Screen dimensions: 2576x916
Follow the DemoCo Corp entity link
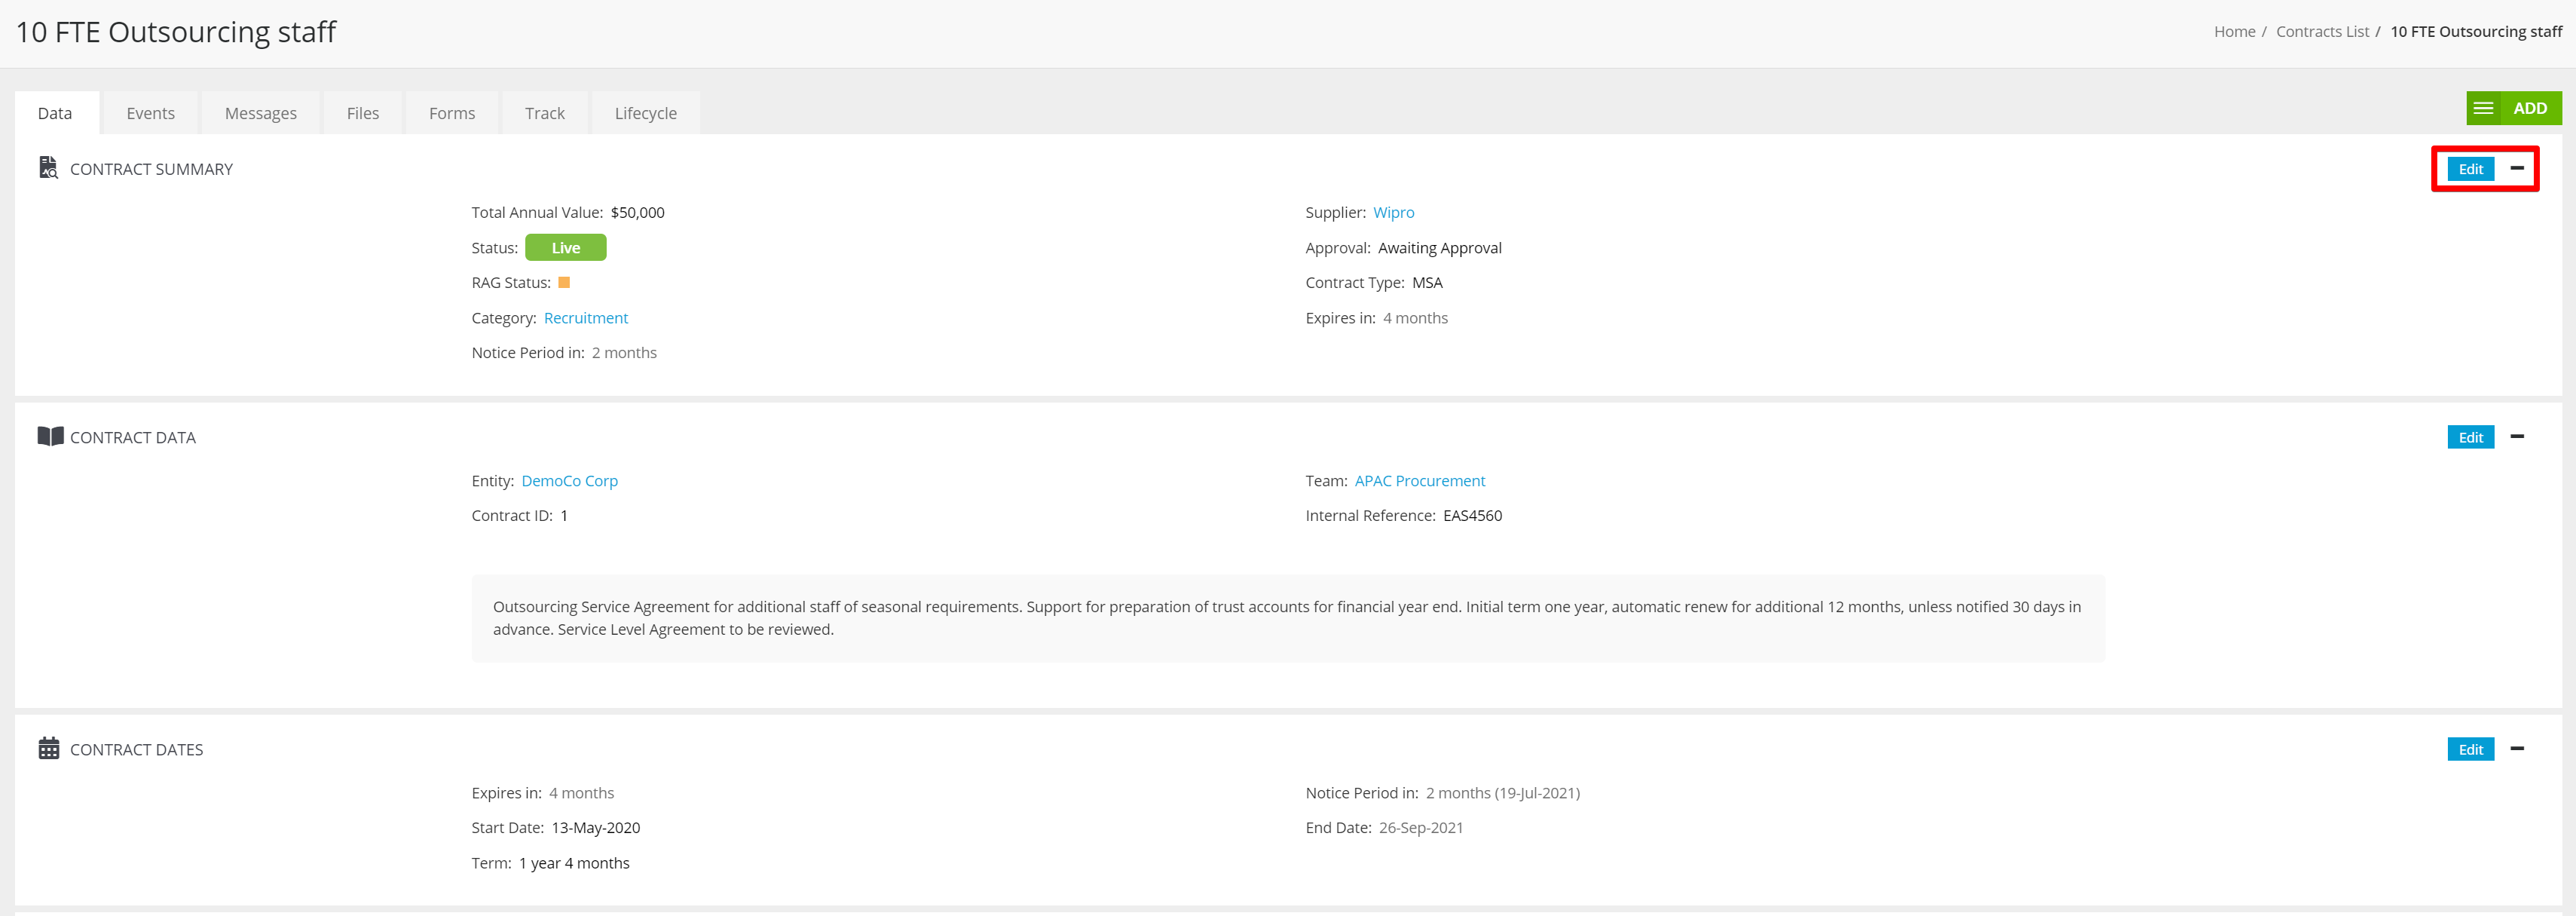pyautogui.click(x=570, y=481)
